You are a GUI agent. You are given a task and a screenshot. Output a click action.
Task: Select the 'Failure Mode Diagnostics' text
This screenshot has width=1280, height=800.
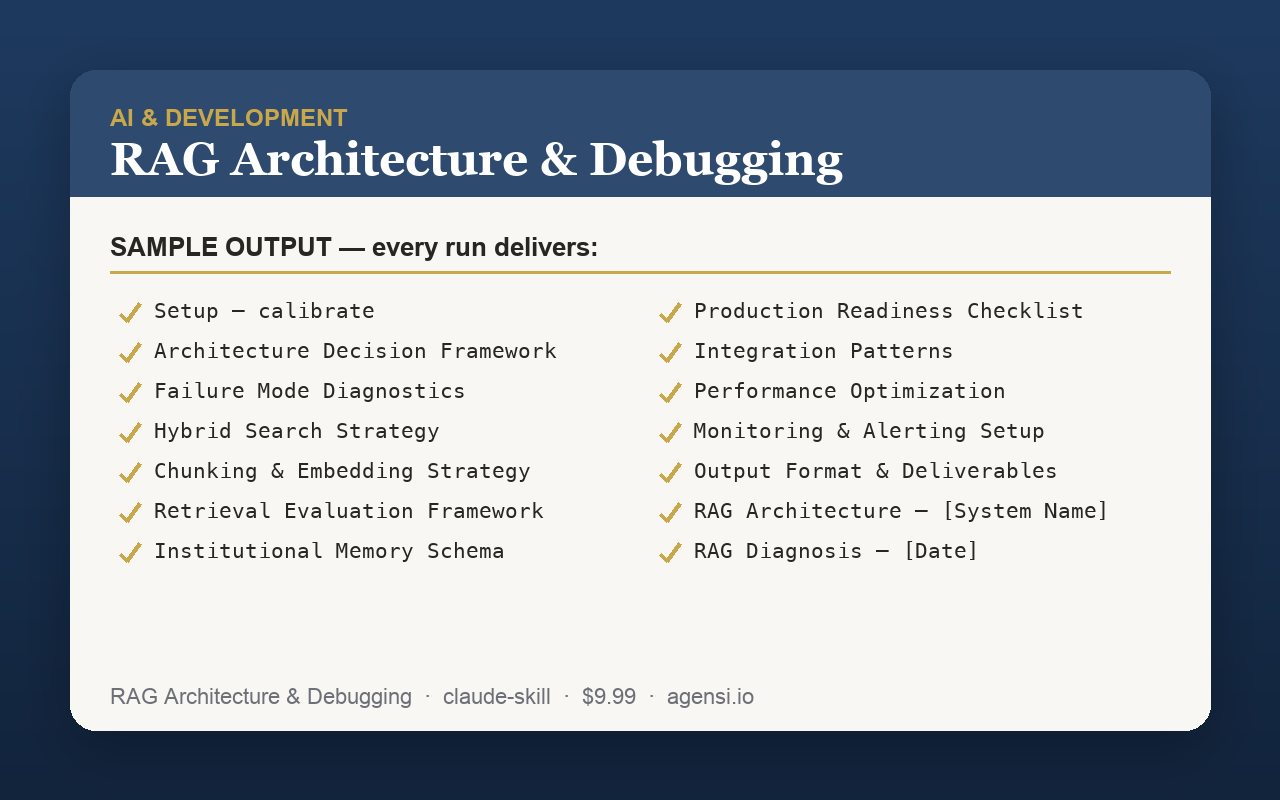[310, 391]
